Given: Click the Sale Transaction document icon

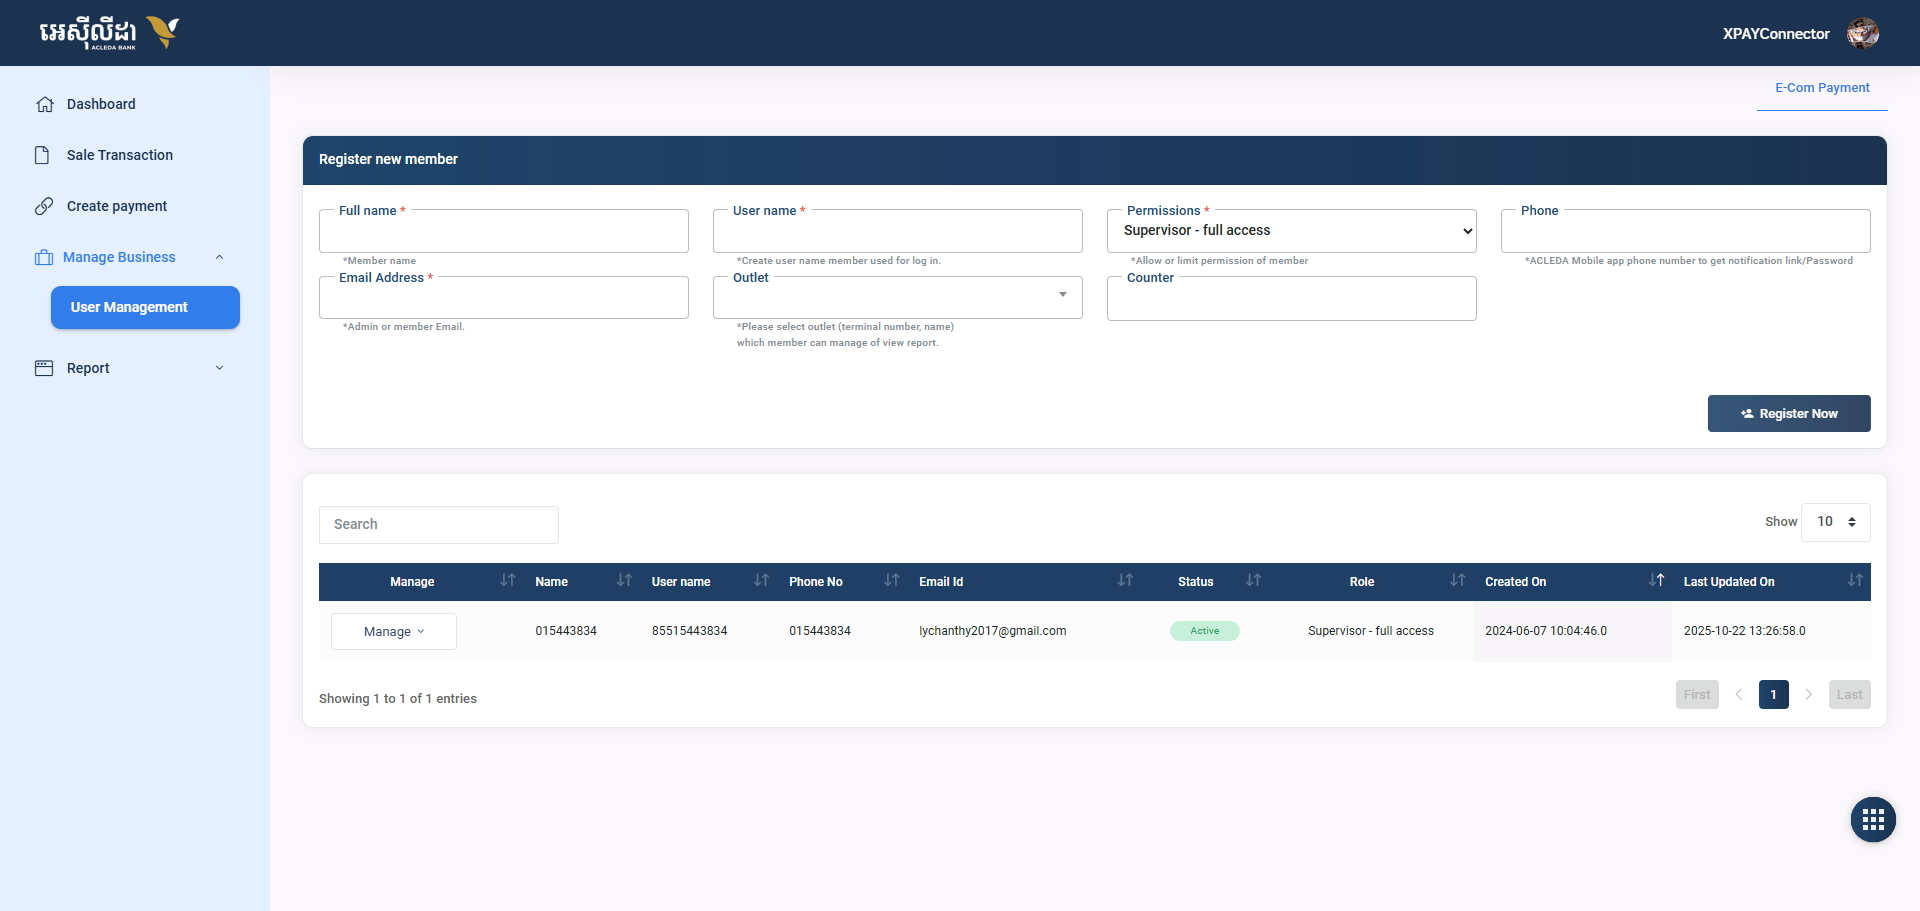Looking at the screenshot, I should coord(42,155).
